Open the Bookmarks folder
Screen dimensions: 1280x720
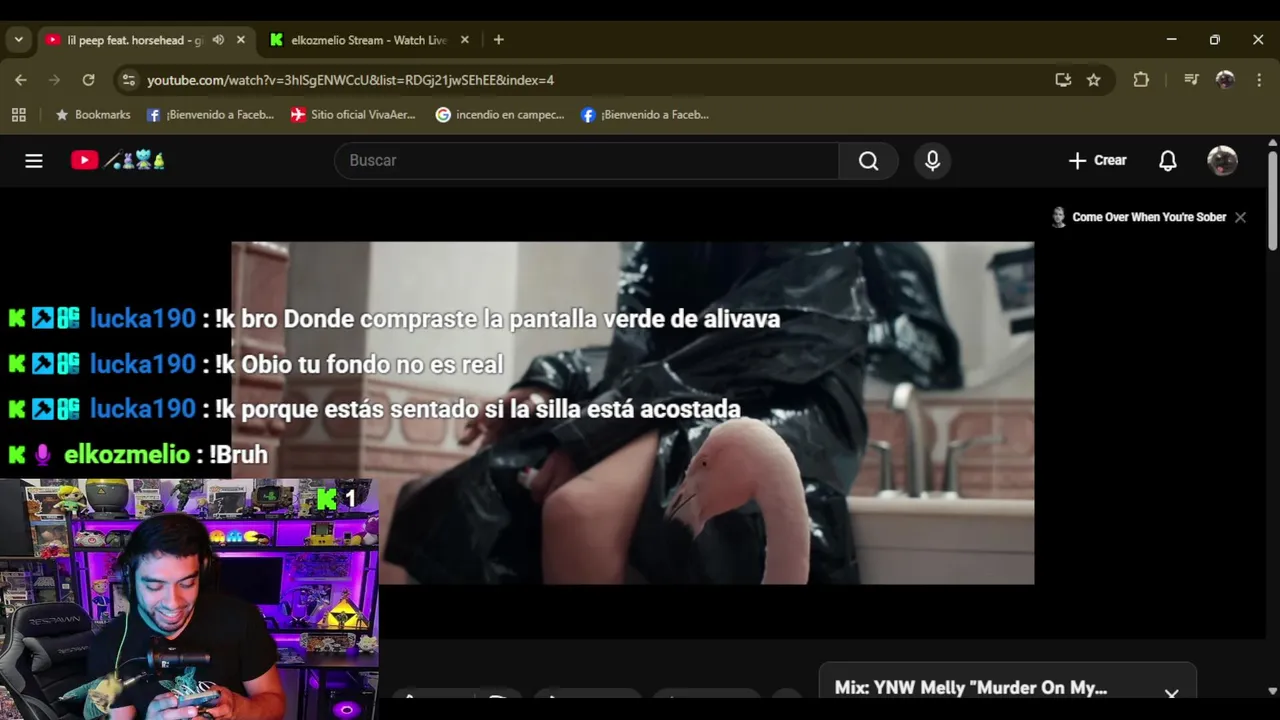[93, 115]
